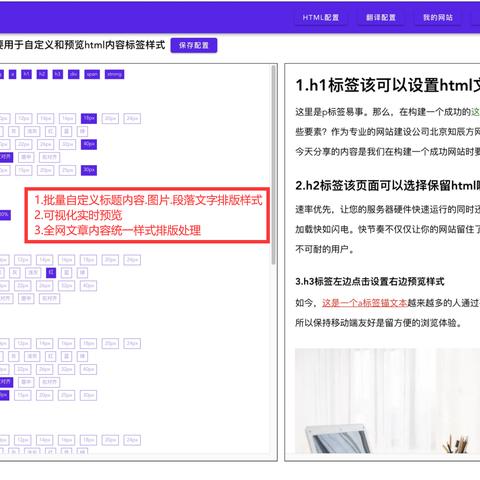Click the preview photo of the laptop
The image size is (480, 480).
(x=387, y=401)
